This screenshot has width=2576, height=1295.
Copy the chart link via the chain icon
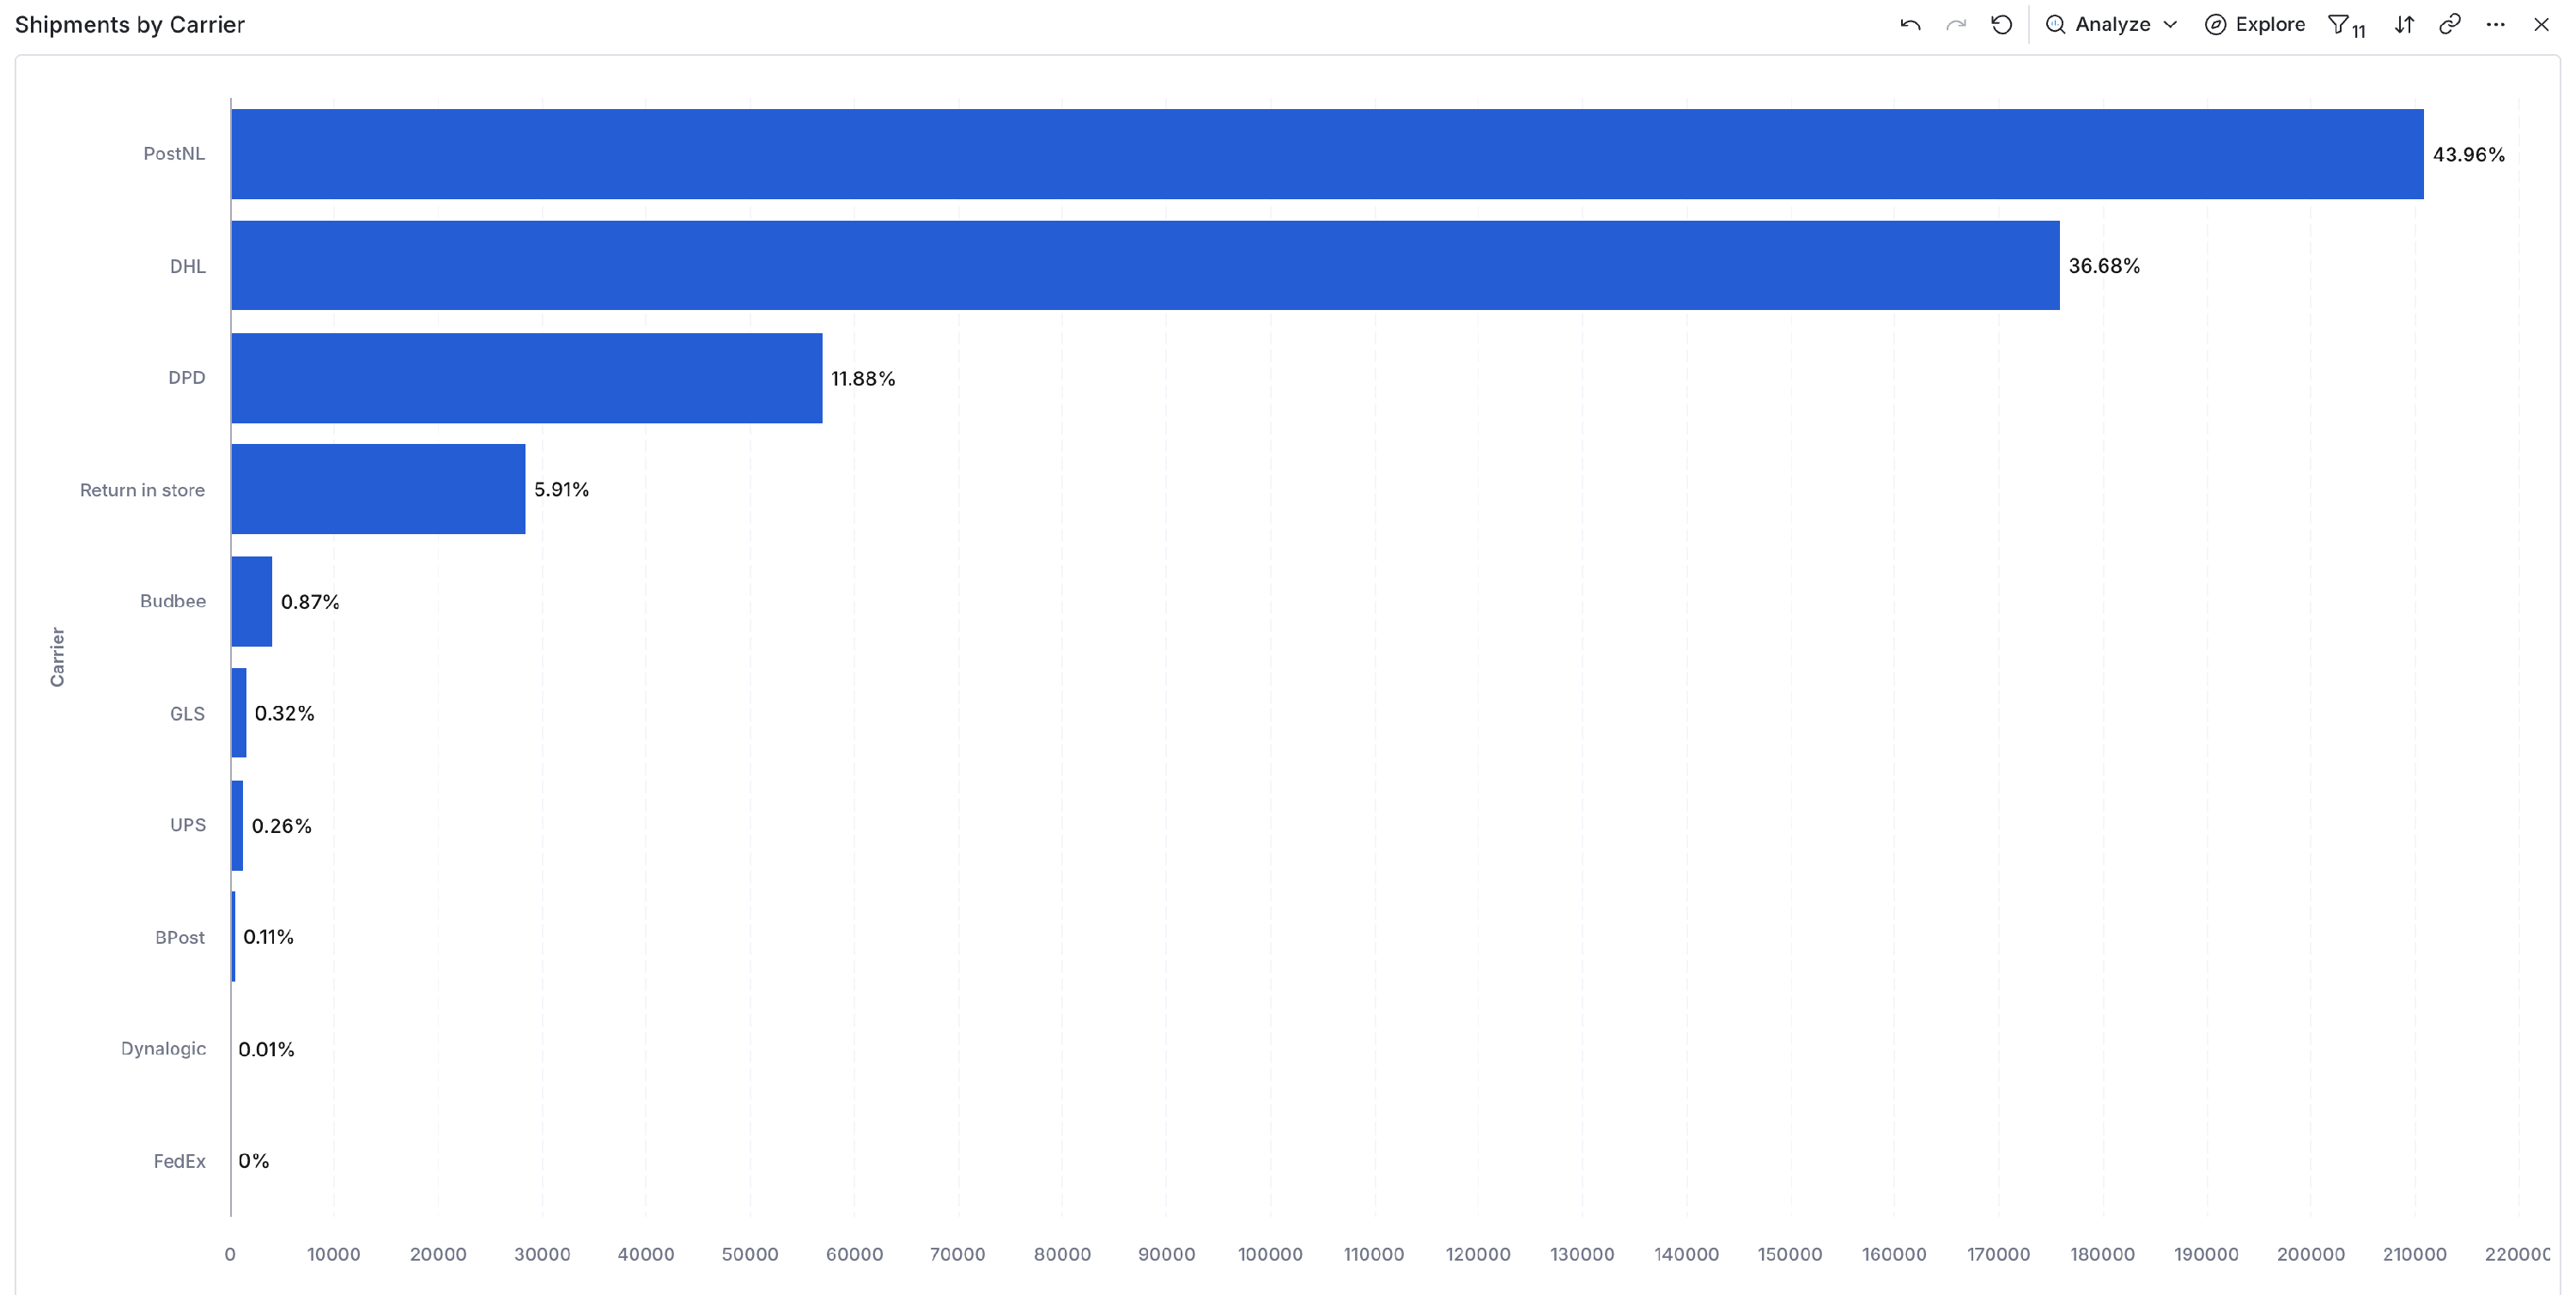(x=2450, y=25)
